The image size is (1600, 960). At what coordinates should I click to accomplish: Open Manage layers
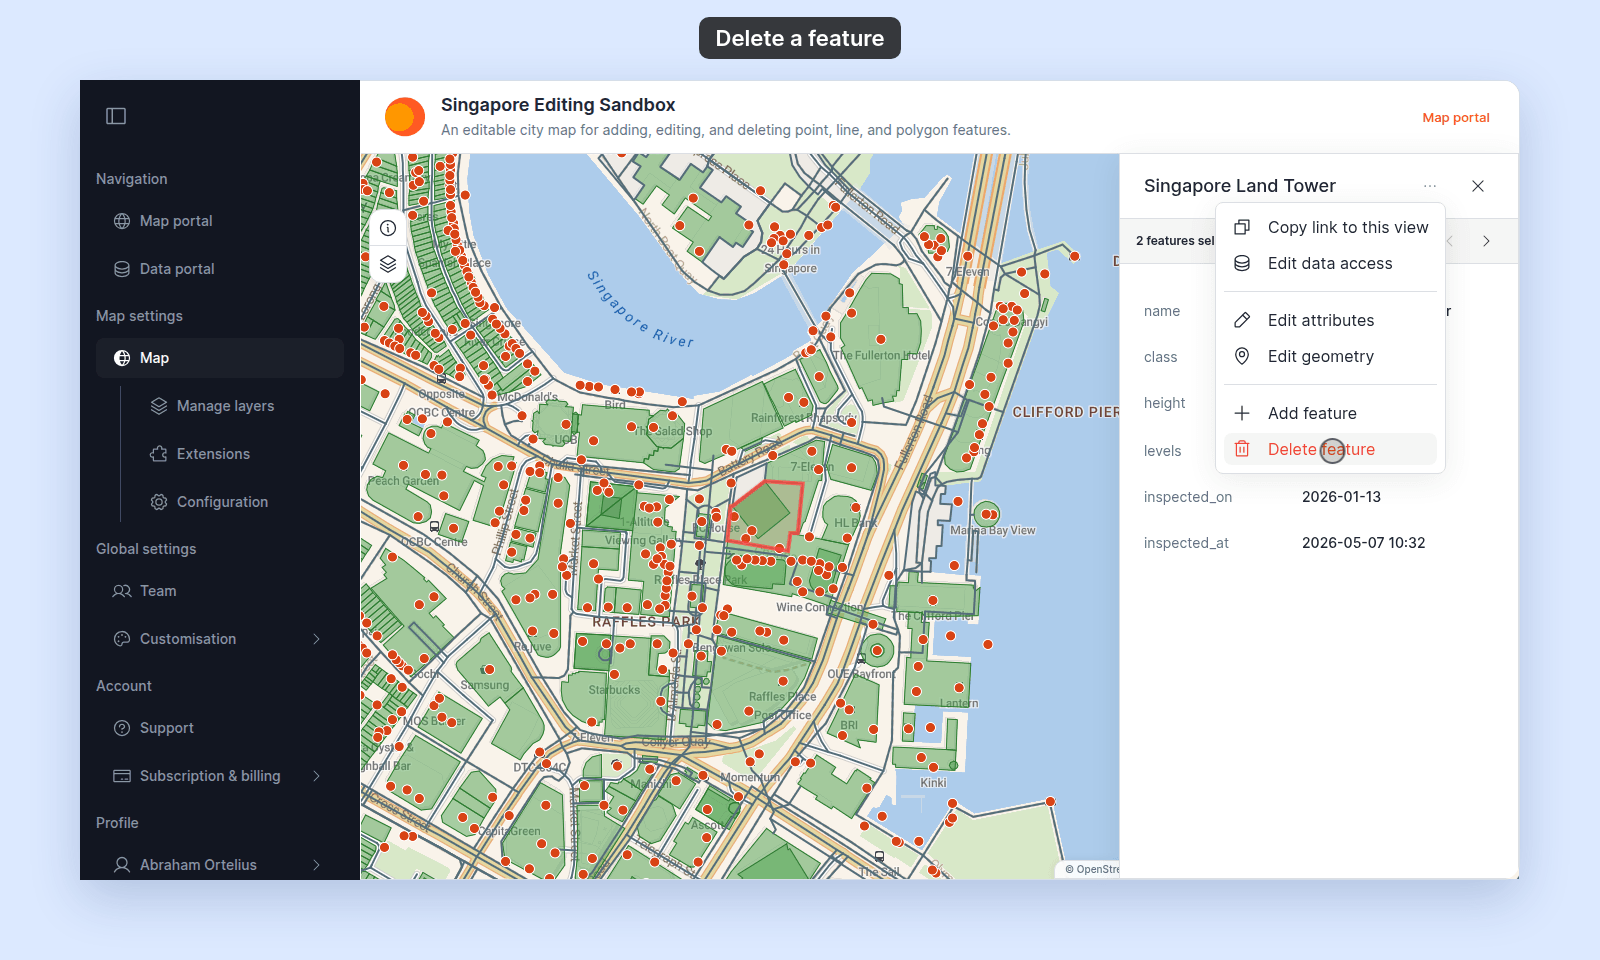238,406
